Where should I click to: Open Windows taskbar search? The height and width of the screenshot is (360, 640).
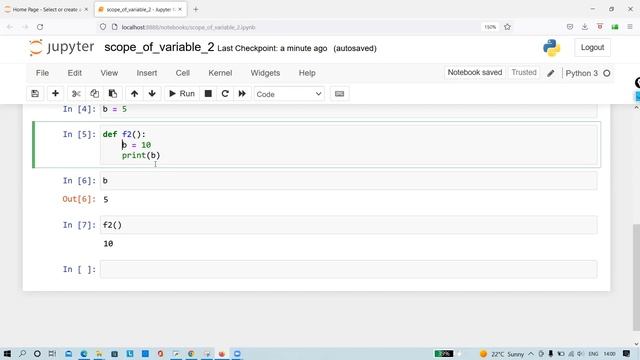coord(22,353)
